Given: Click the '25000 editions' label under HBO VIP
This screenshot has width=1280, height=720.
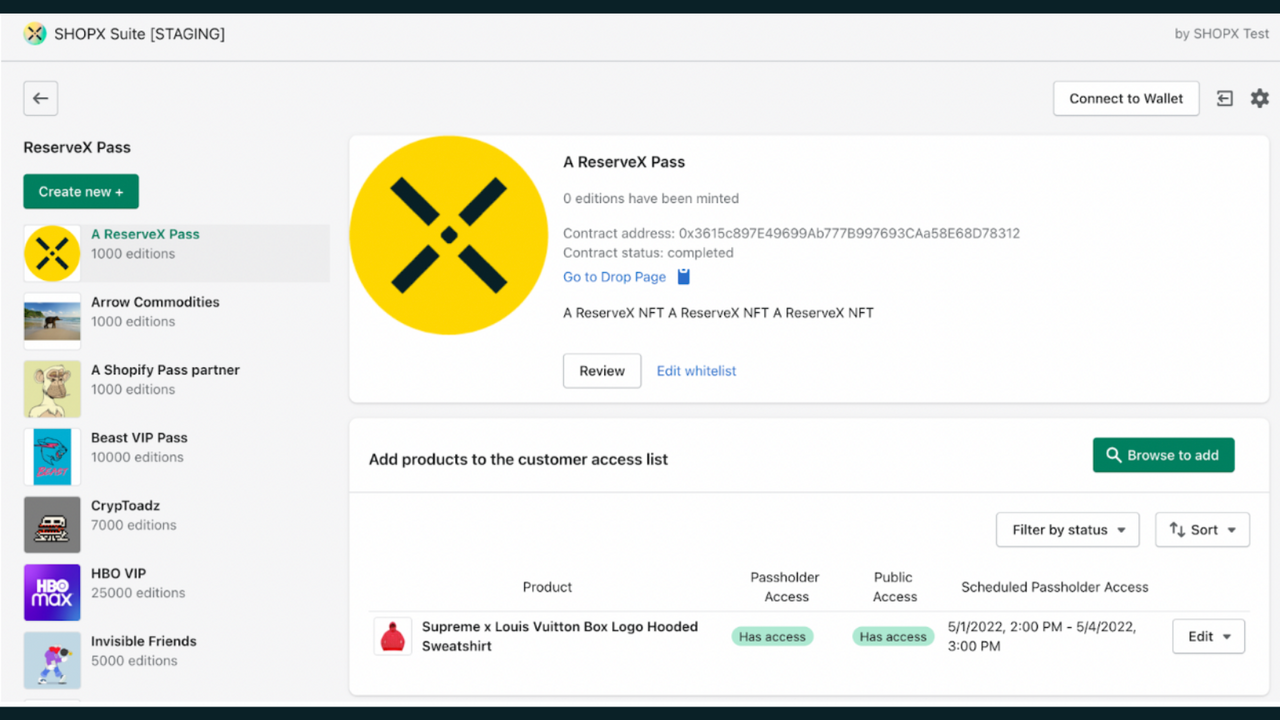Looking at the screenshot, I should pos(138,593).
